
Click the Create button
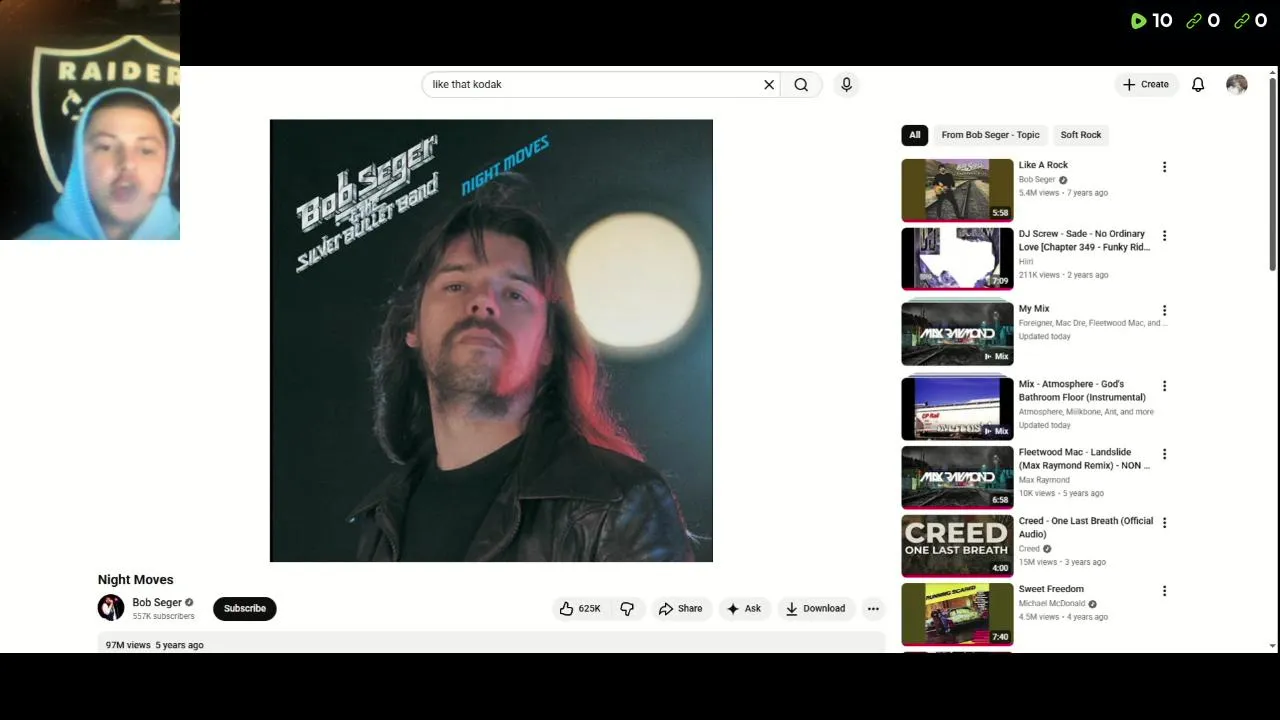click(x=1146, y=85)
